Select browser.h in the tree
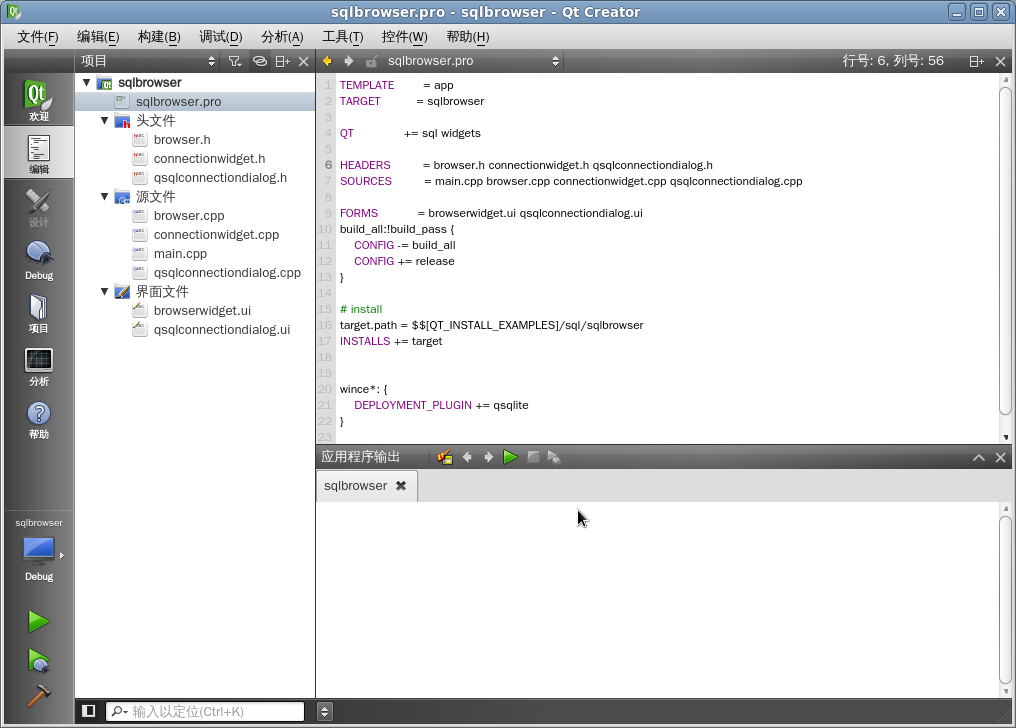This screenshot has height=728, width=1016. [x=181, y=140]
